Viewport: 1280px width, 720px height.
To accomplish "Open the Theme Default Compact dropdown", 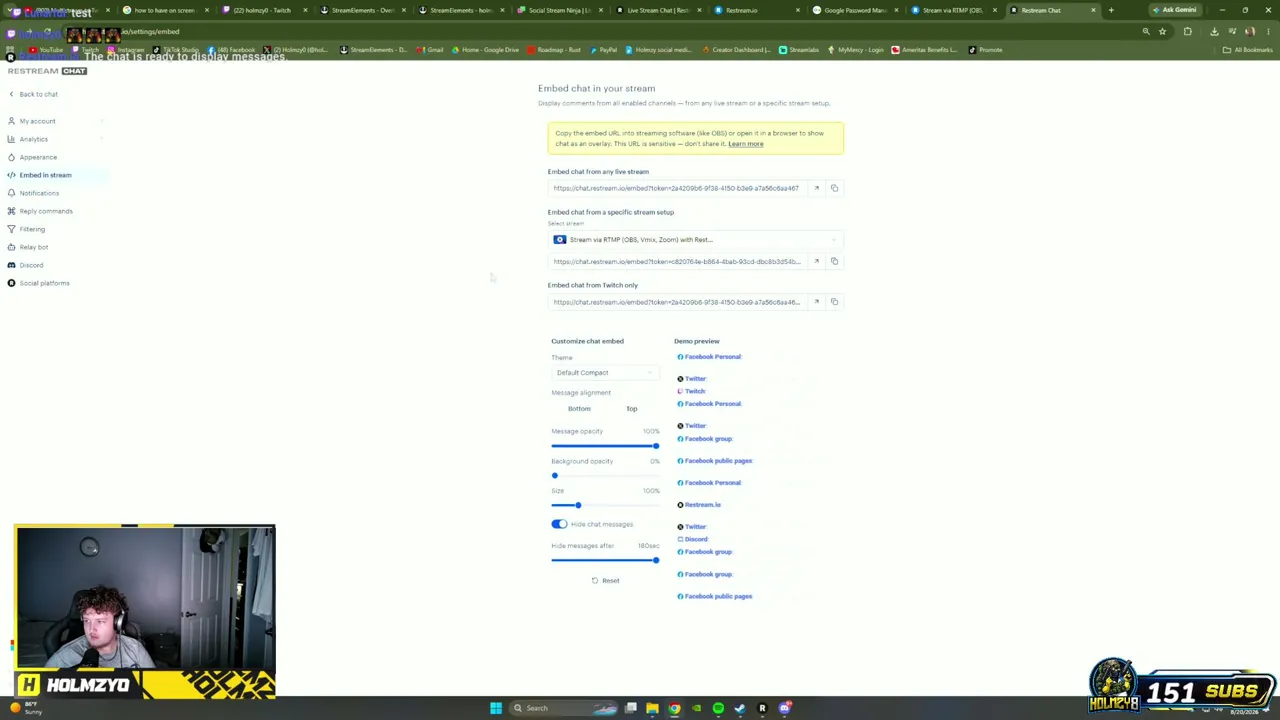I will [x=605, y=373].
